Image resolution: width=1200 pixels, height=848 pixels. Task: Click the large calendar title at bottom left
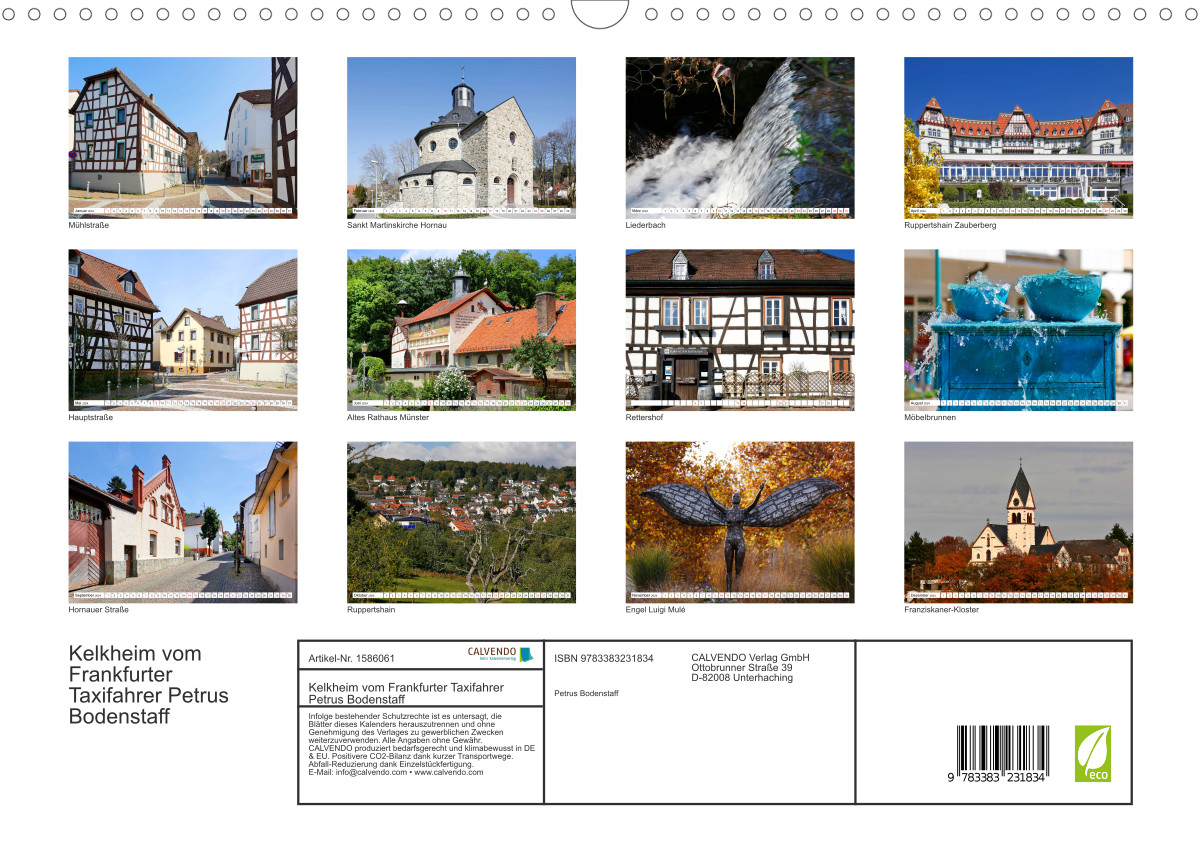pos(148,685)
